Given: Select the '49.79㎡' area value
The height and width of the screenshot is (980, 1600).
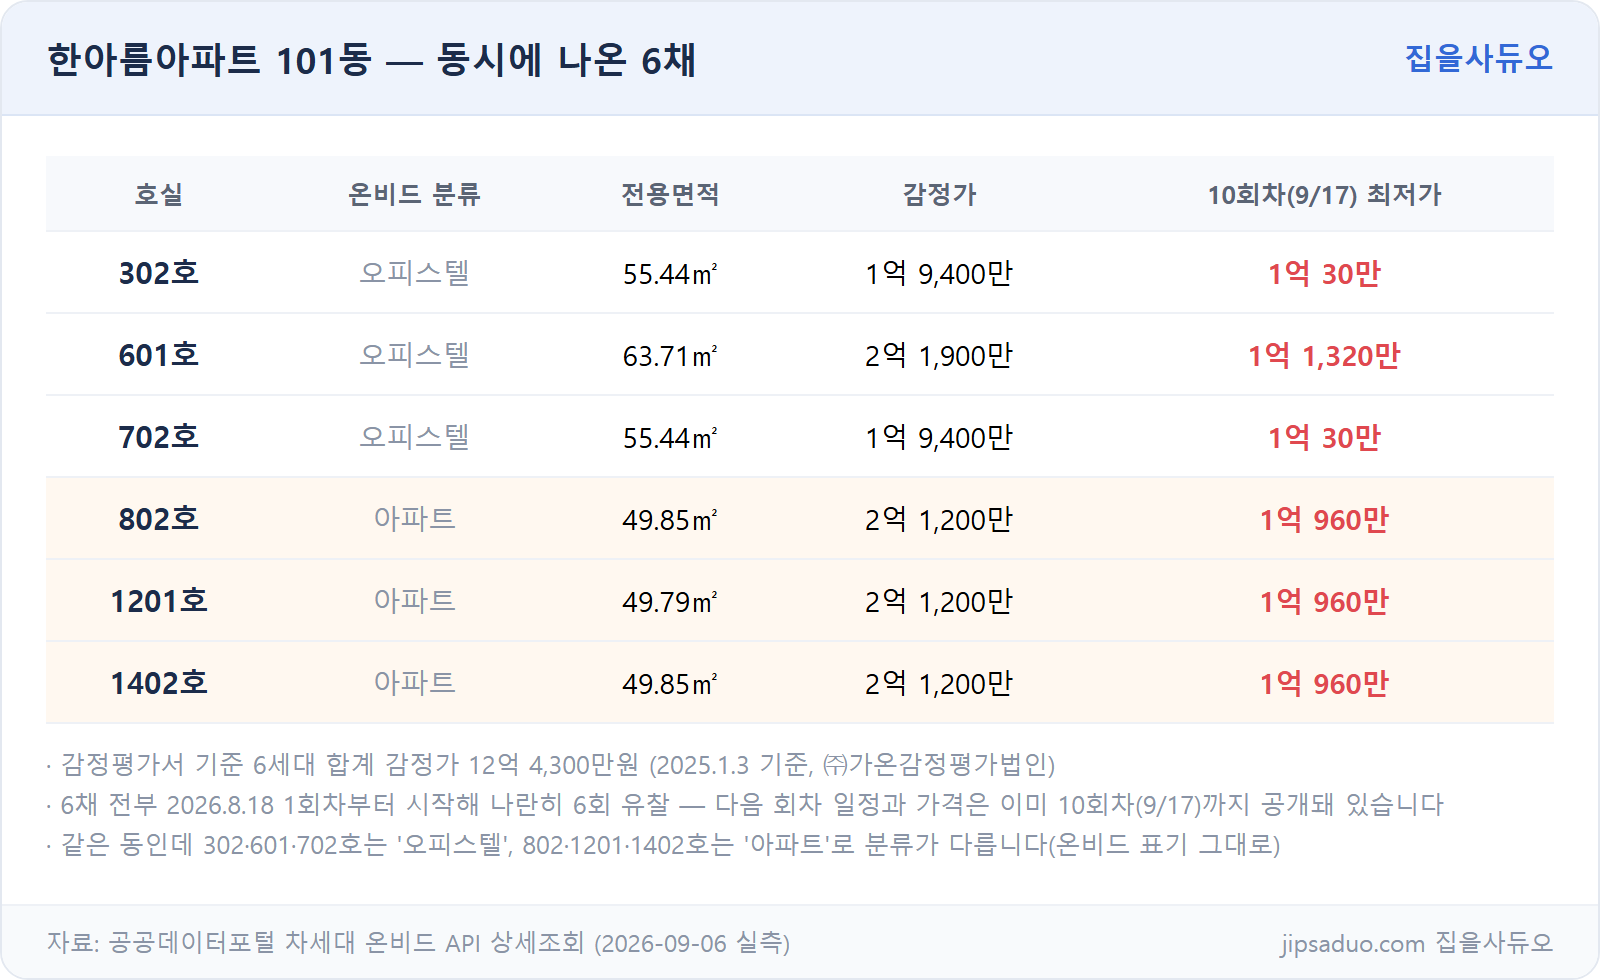Looking at the screenshot, I should click(x=670, y=602).
